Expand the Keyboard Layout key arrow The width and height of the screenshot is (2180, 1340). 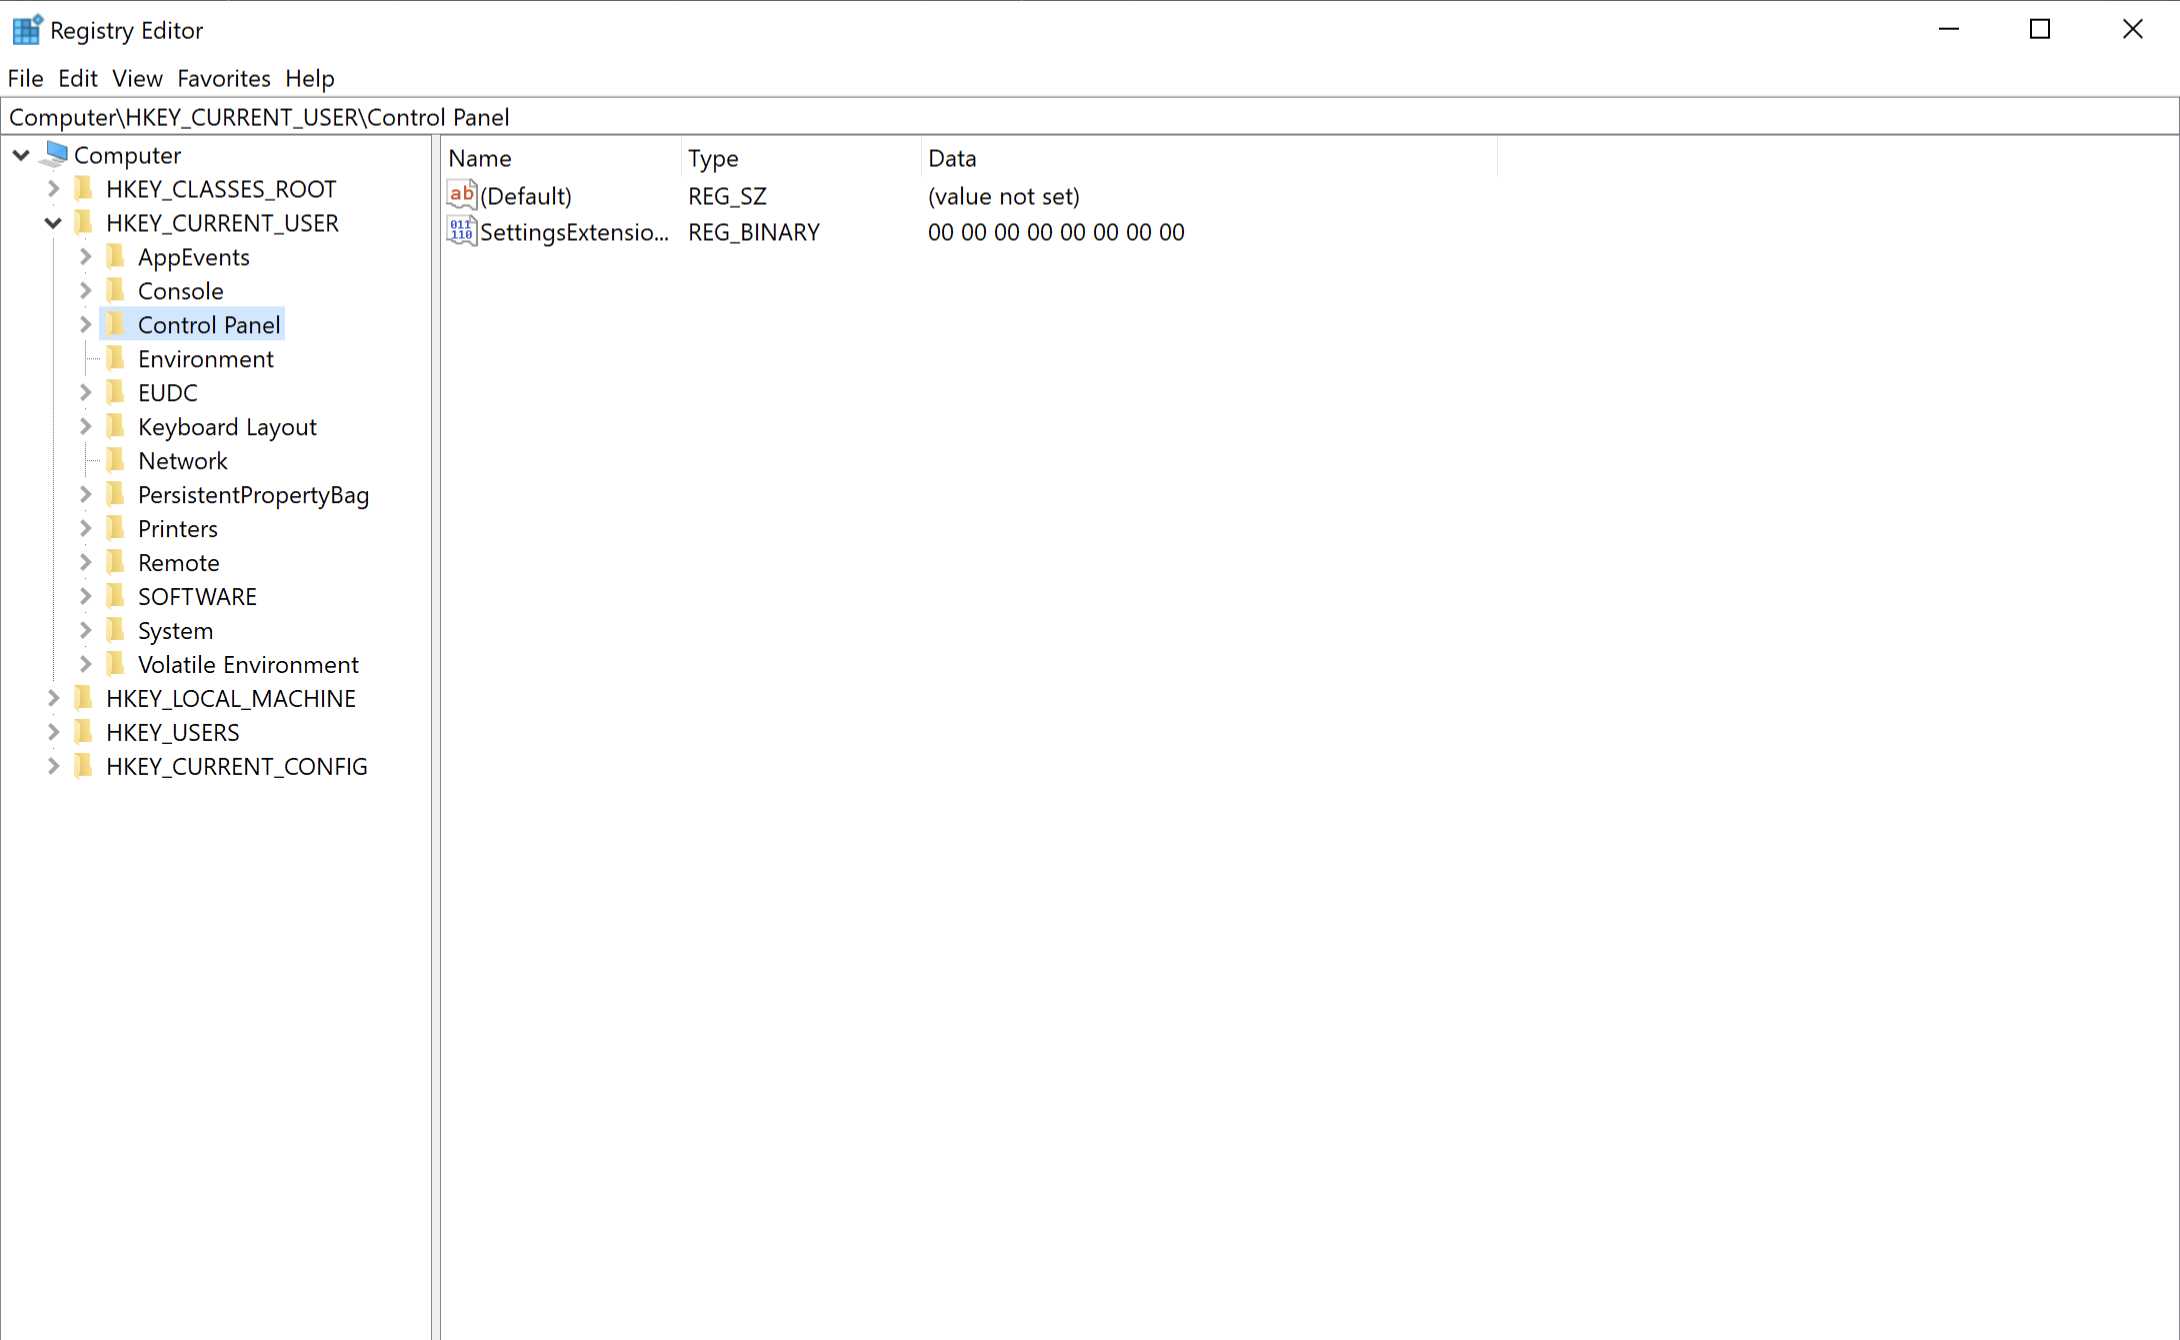pos(85,427)
